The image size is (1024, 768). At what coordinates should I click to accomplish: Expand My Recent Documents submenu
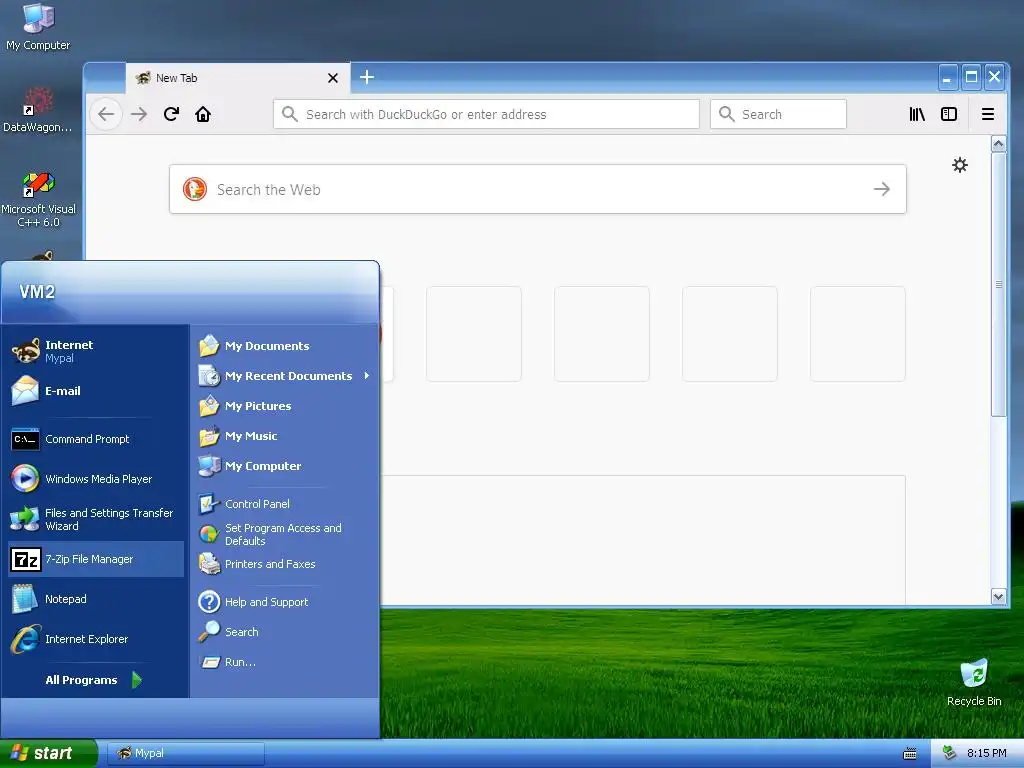(285, 376)
